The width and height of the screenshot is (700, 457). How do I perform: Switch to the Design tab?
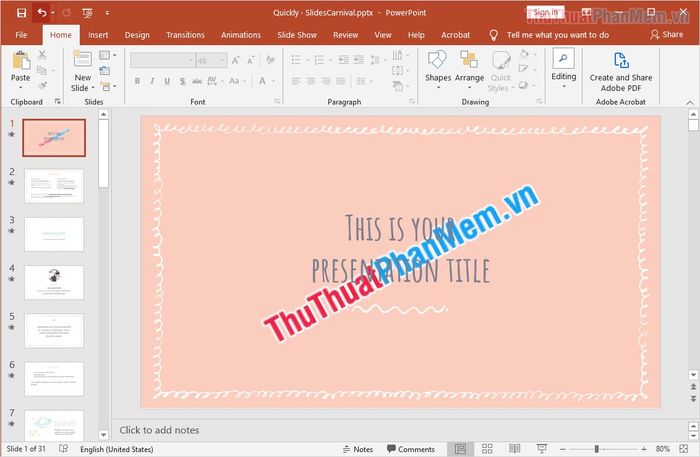pos(137,35)
